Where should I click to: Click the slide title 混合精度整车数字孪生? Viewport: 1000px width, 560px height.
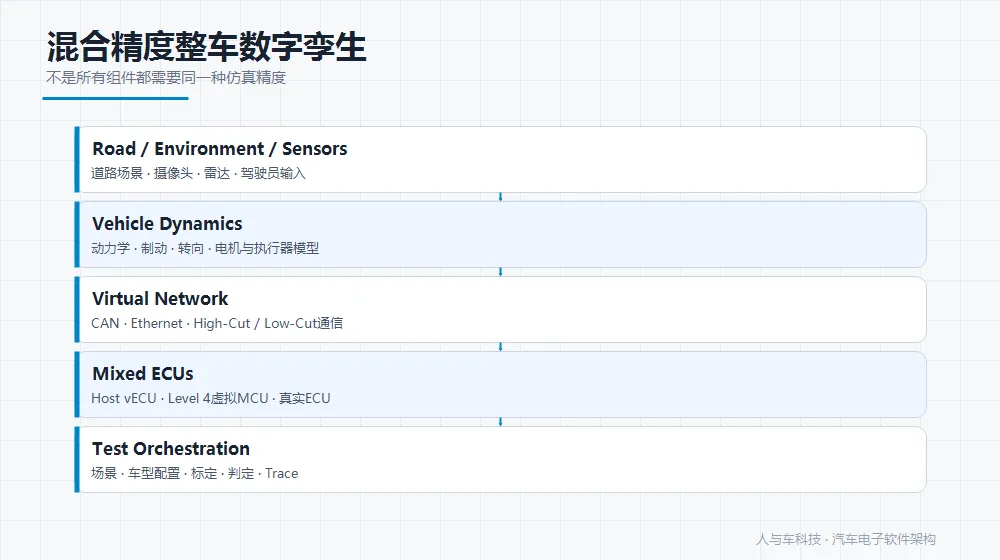coord(206,47)
